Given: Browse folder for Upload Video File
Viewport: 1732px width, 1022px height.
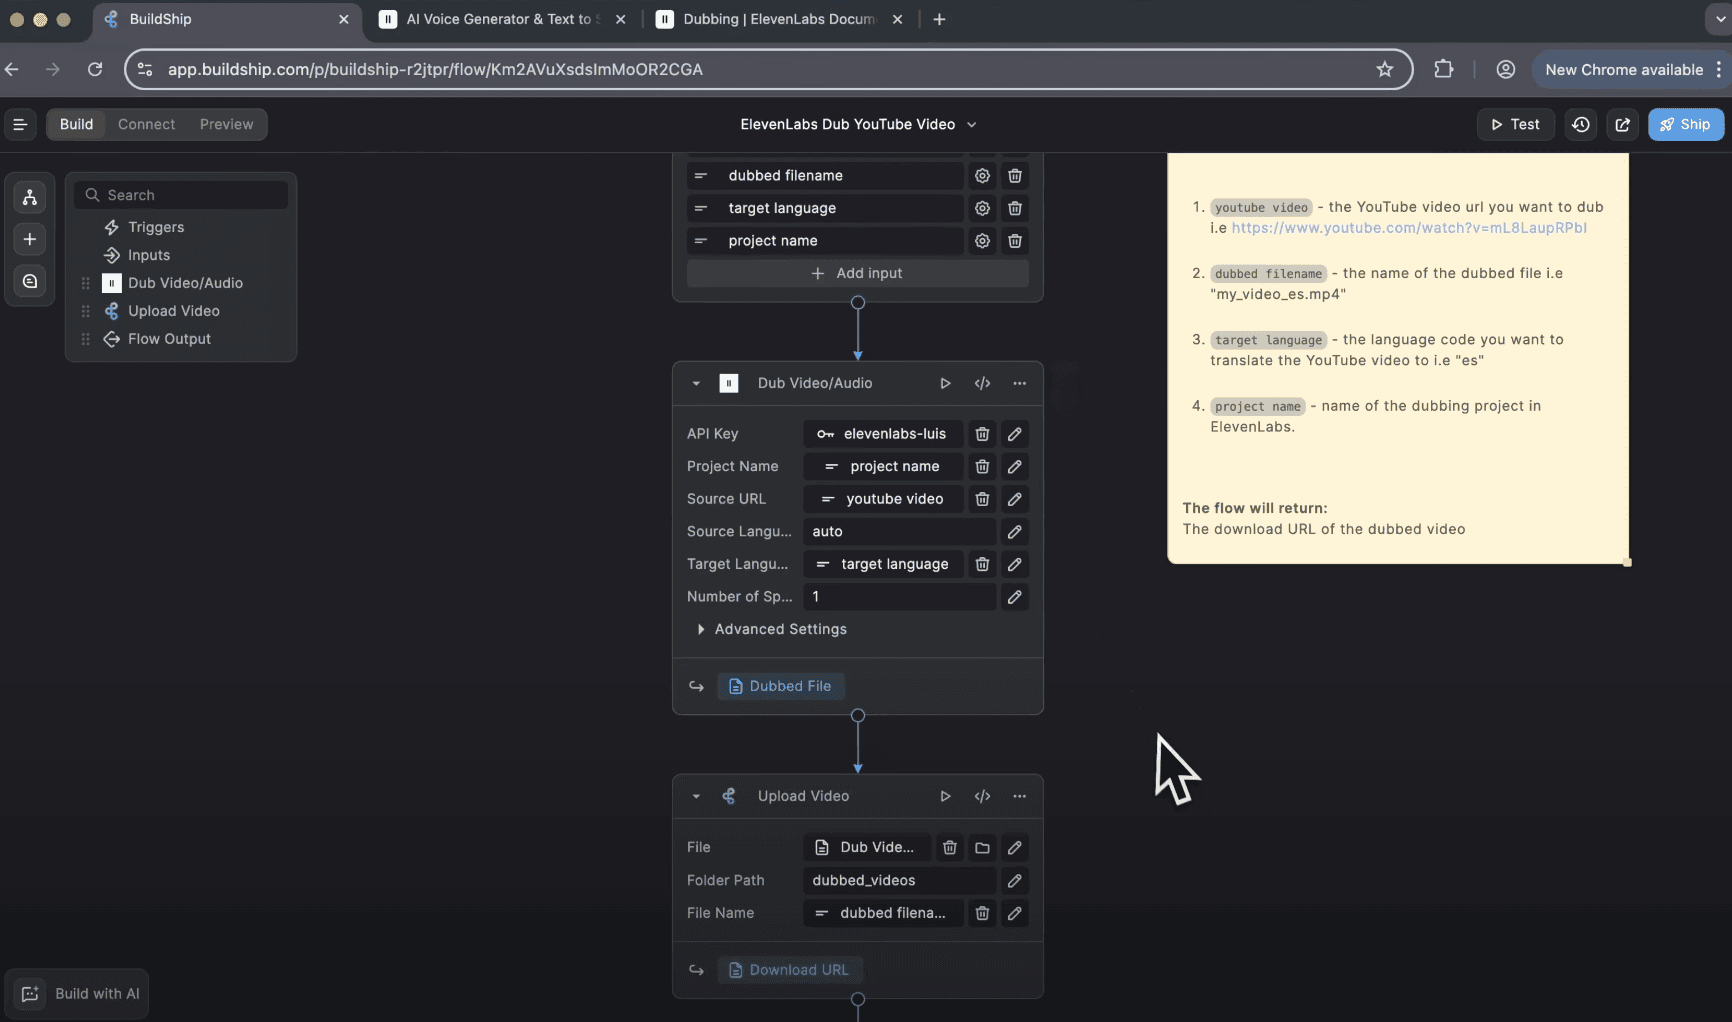Looking at the screenshot, I should click(x=982, y=848).
